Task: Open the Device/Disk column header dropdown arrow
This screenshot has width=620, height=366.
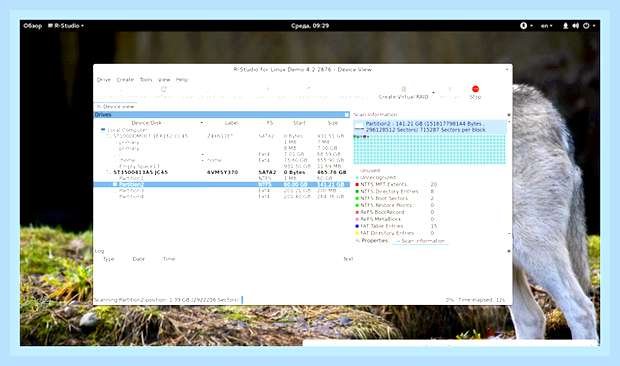Action: tap(202, 123)
